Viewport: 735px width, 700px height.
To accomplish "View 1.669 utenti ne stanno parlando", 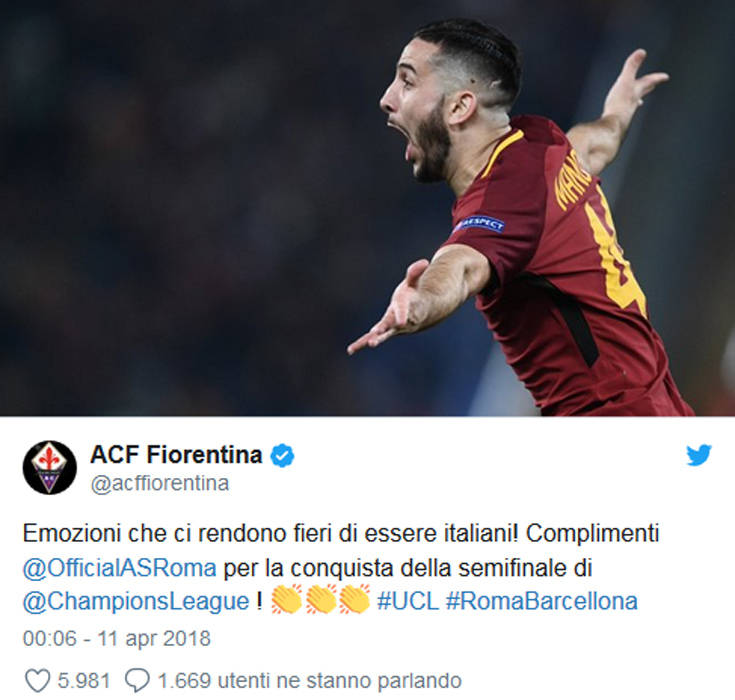I will tap(309, 680).
